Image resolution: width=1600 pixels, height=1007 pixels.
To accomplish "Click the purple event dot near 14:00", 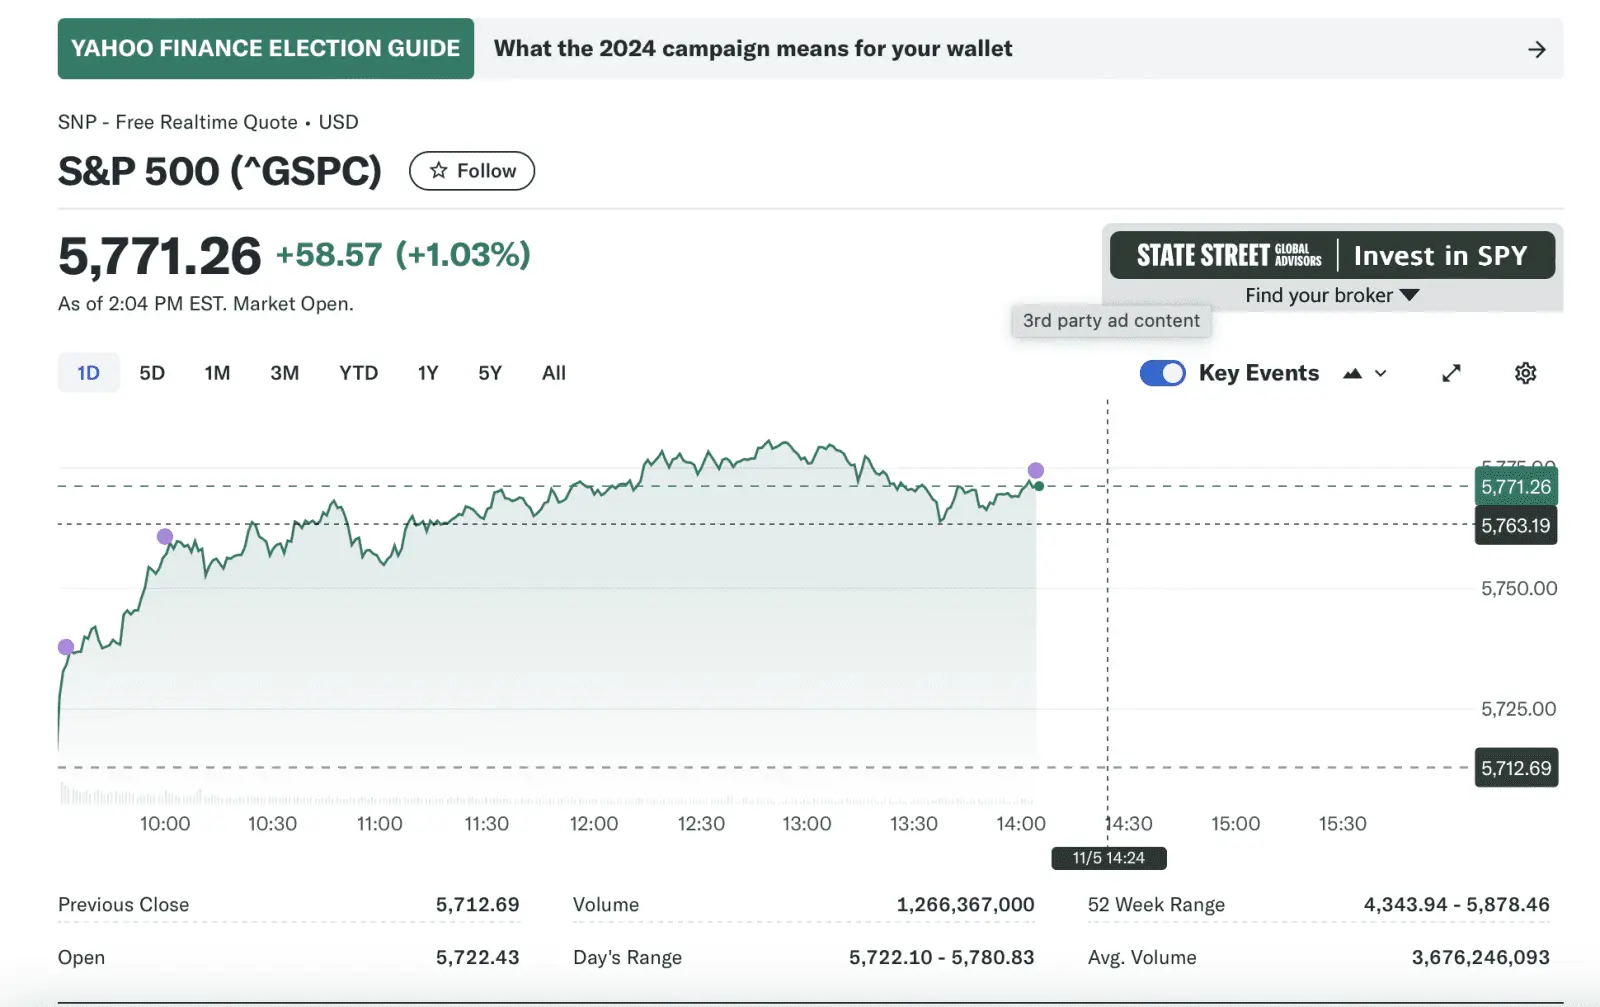I will click(1036, 470).
